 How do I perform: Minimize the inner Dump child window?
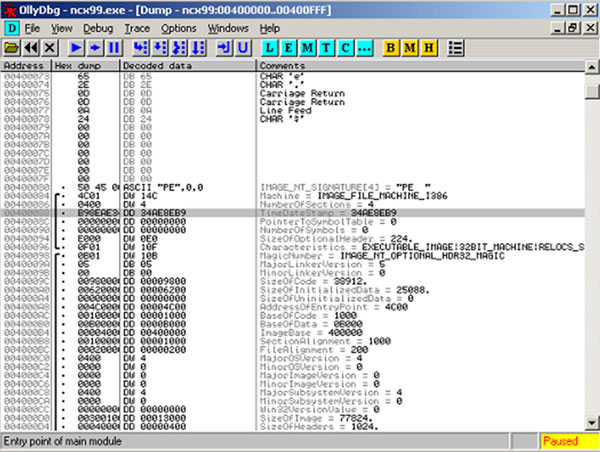pos(559,28)
